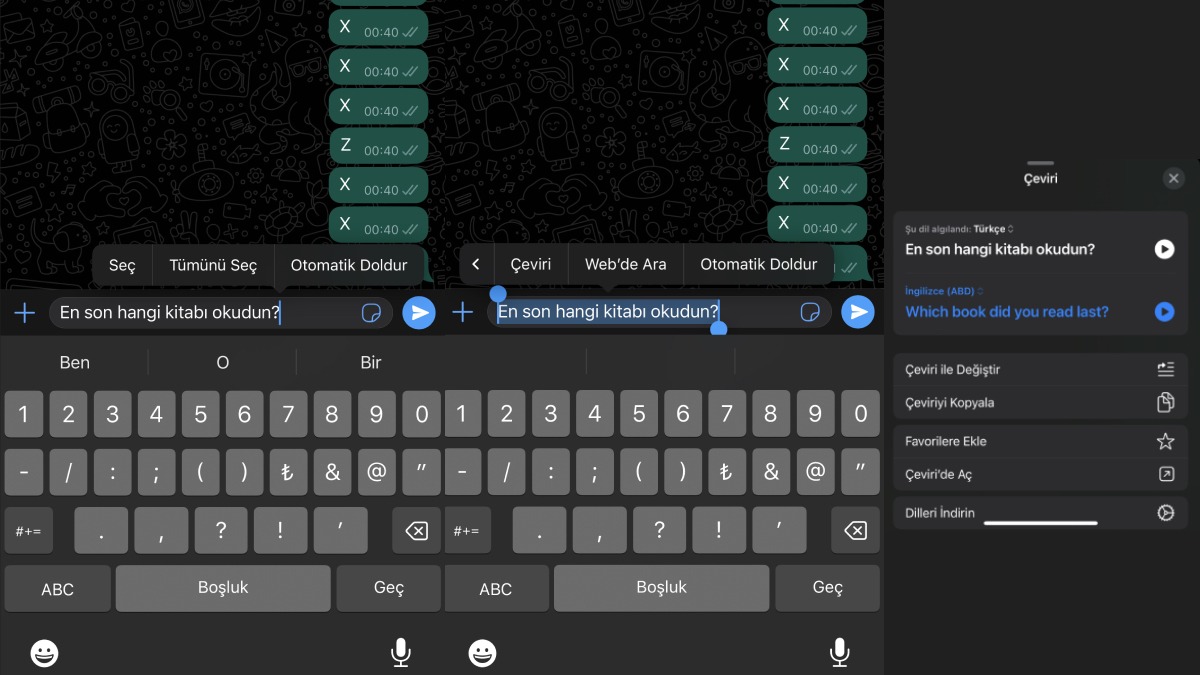Tap the plus attach icon beside the highlighted message
The image size is (1200, 675).
(462, 313)
